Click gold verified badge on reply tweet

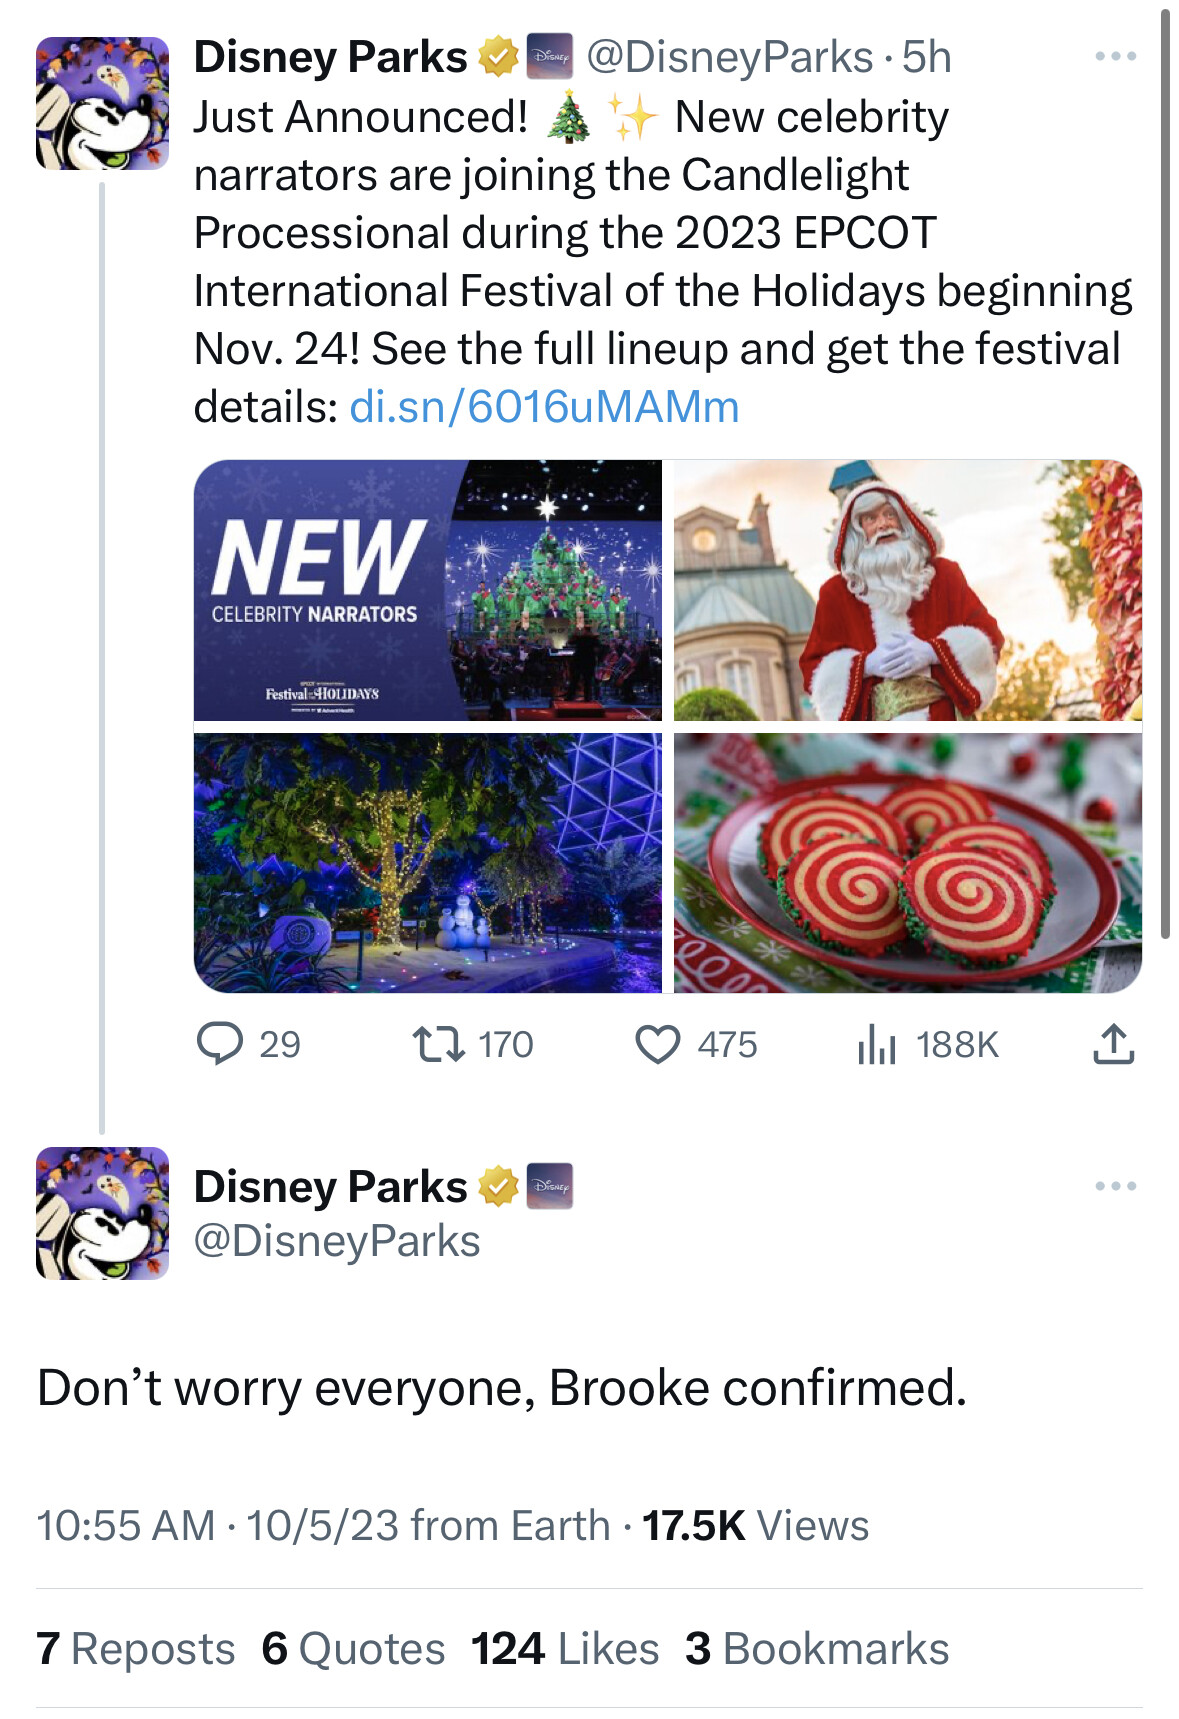[x=497, y=1187]
